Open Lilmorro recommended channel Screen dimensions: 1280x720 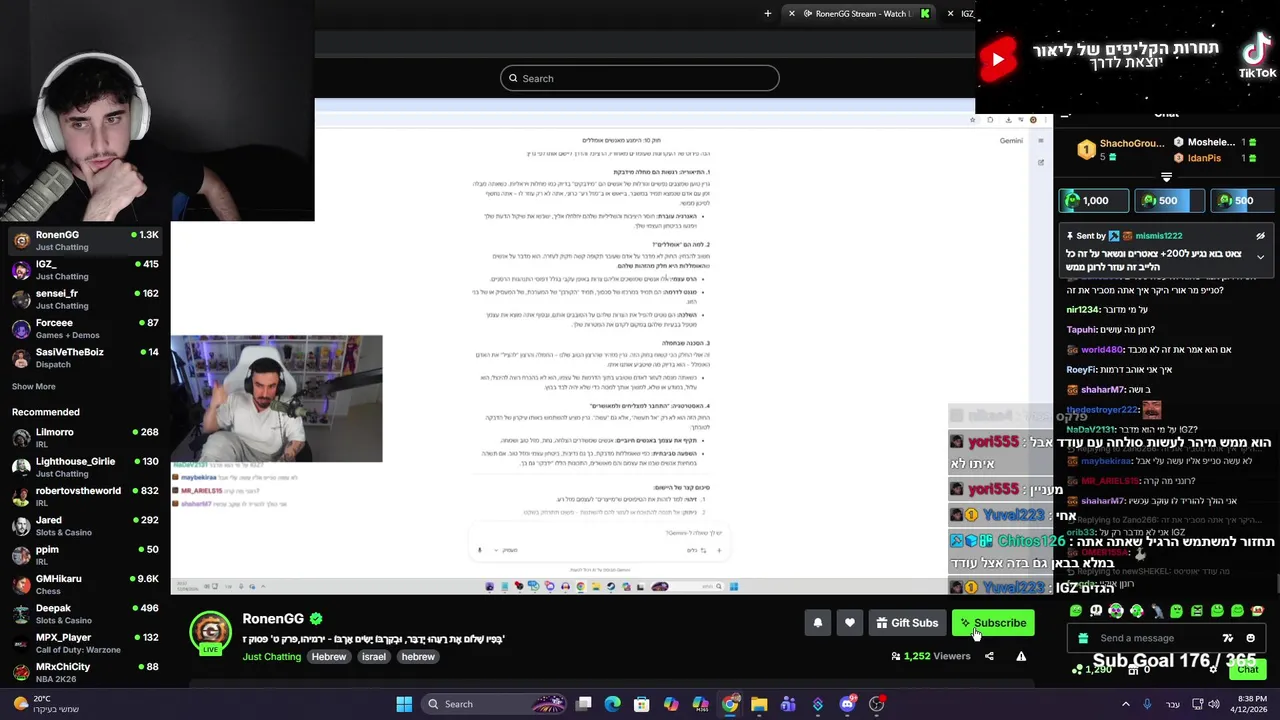coord(85,437)
